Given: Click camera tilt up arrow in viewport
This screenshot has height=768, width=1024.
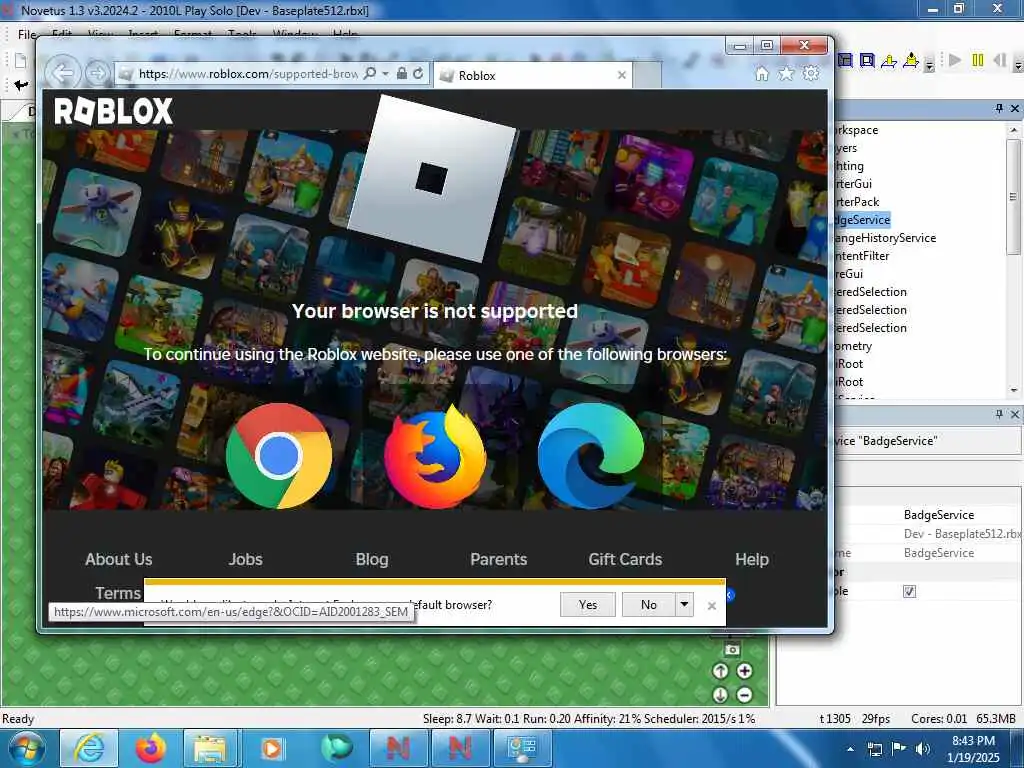Looking at the screenshot, I should pos(720,671).
